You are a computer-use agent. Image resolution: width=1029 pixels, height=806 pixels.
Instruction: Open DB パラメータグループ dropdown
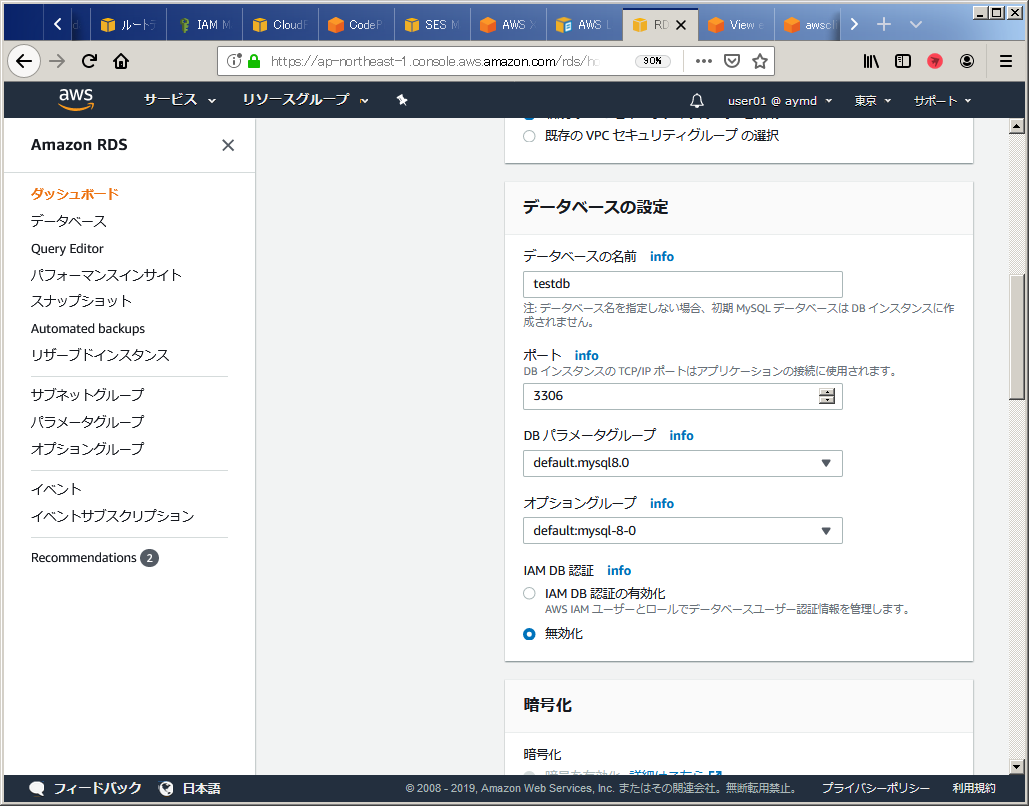pos(682,463)
